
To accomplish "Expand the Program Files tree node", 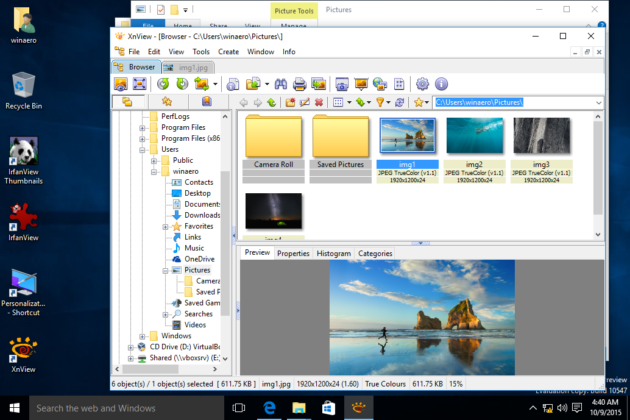I will pyautogui.click(x=142, y=128).
